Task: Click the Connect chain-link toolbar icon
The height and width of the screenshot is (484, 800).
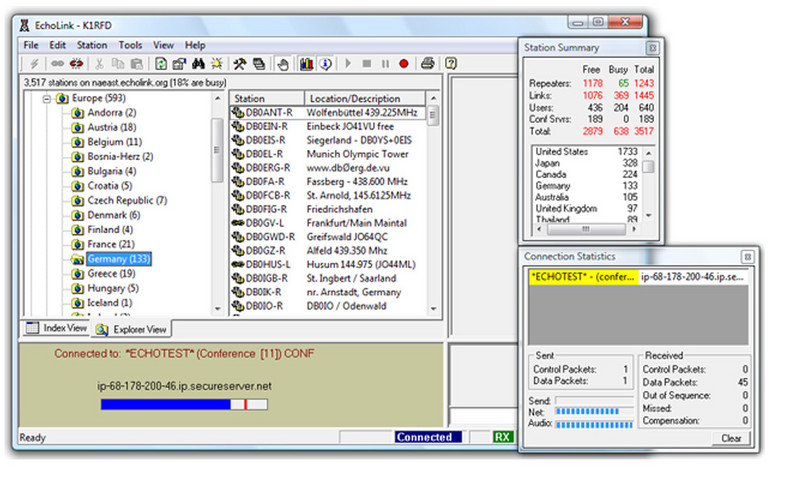Action: [57, 64]
